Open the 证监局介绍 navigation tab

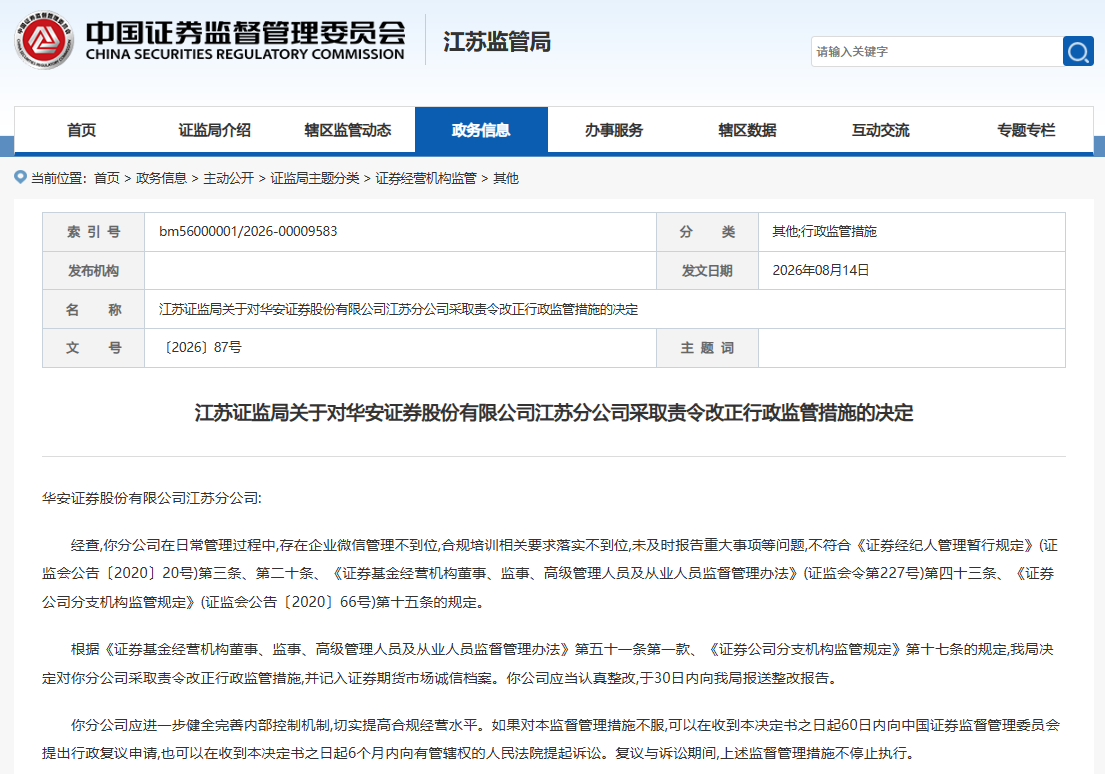coord(214,130)
